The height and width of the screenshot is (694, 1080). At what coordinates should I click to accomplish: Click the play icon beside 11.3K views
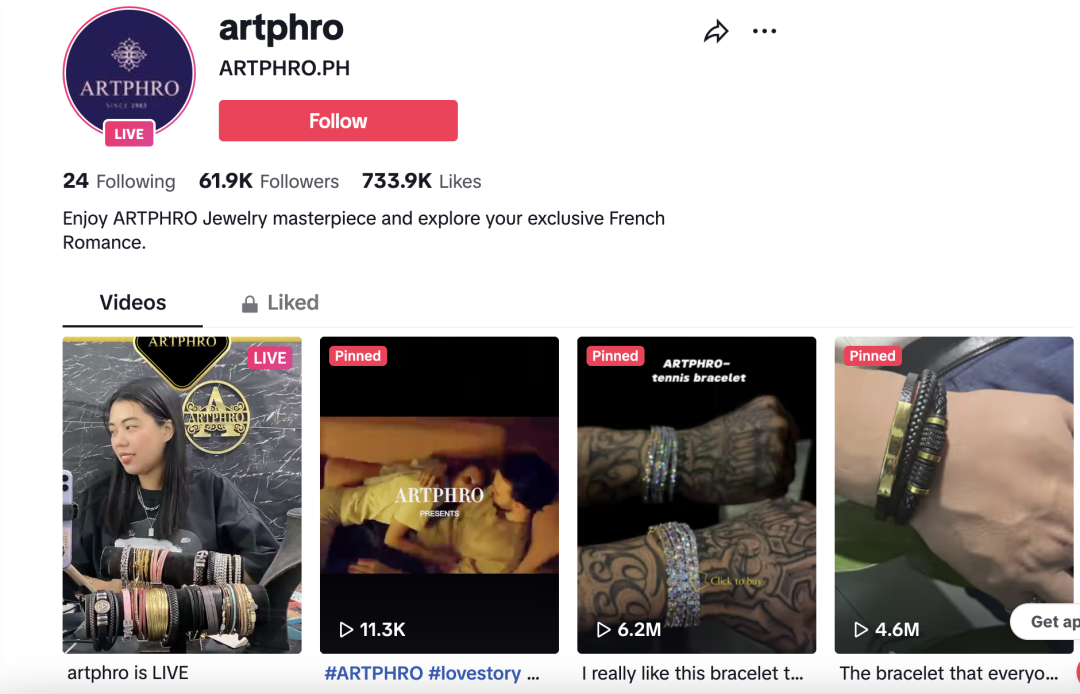(346, 629)
